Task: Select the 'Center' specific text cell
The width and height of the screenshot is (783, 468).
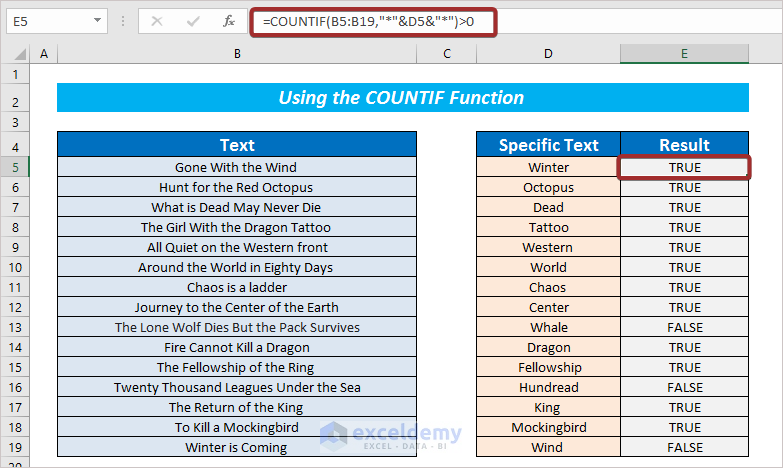Action: coord(548,307)
